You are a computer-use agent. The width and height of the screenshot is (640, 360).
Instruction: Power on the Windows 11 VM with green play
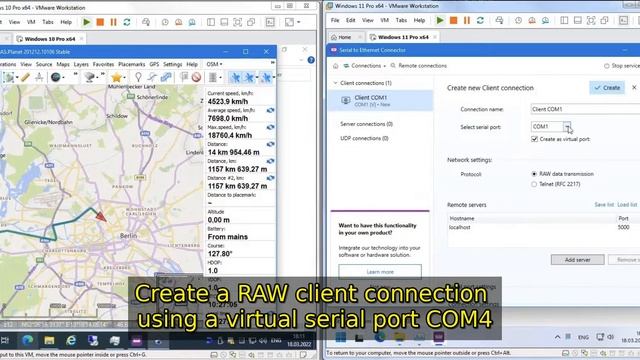440,20
